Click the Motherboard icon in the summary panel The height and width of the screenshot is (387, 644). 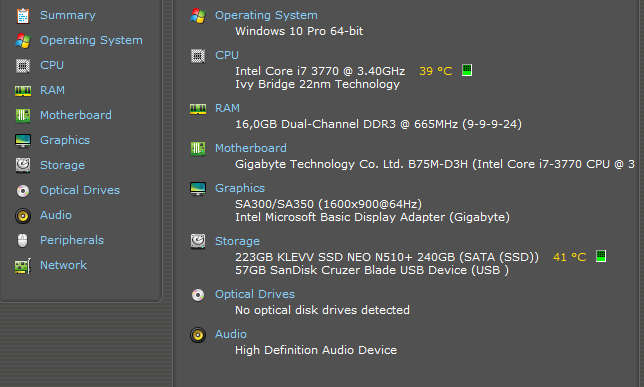[198, 148]
